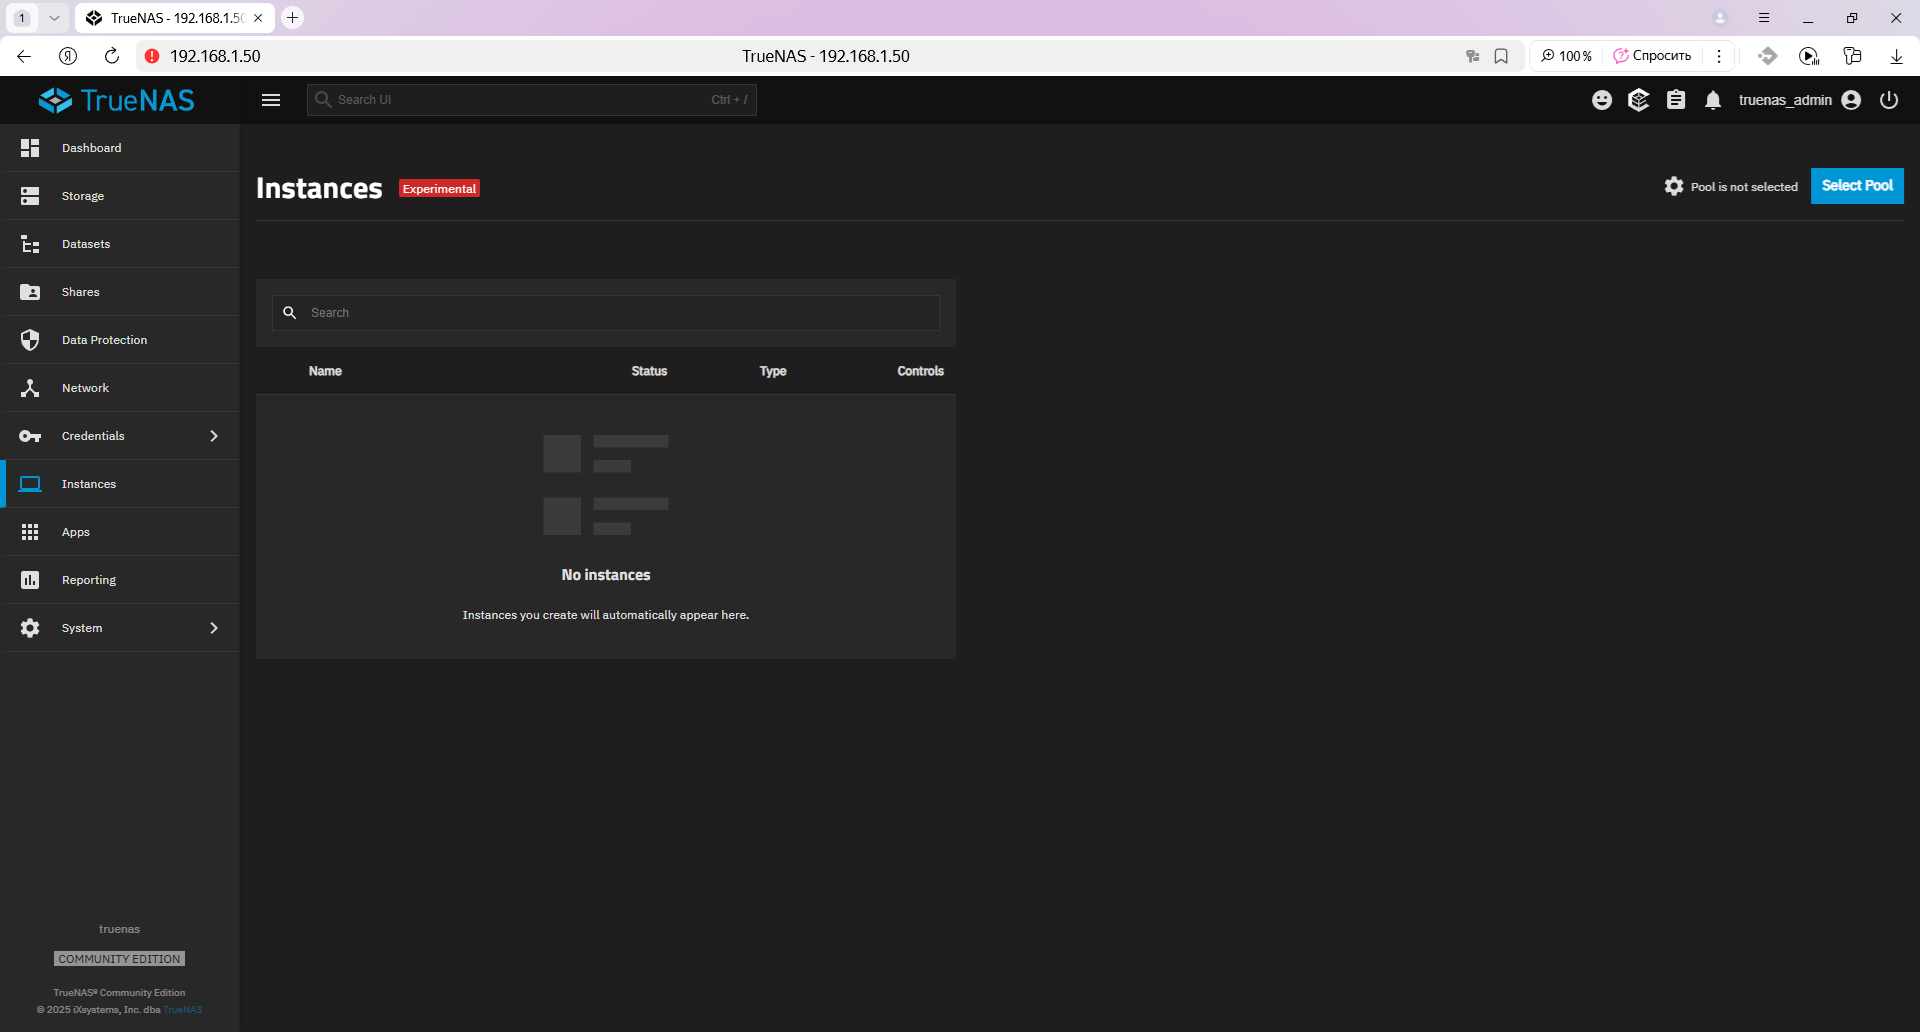
Task: Click the power button icon
Action: click(x=1889, y=100)
